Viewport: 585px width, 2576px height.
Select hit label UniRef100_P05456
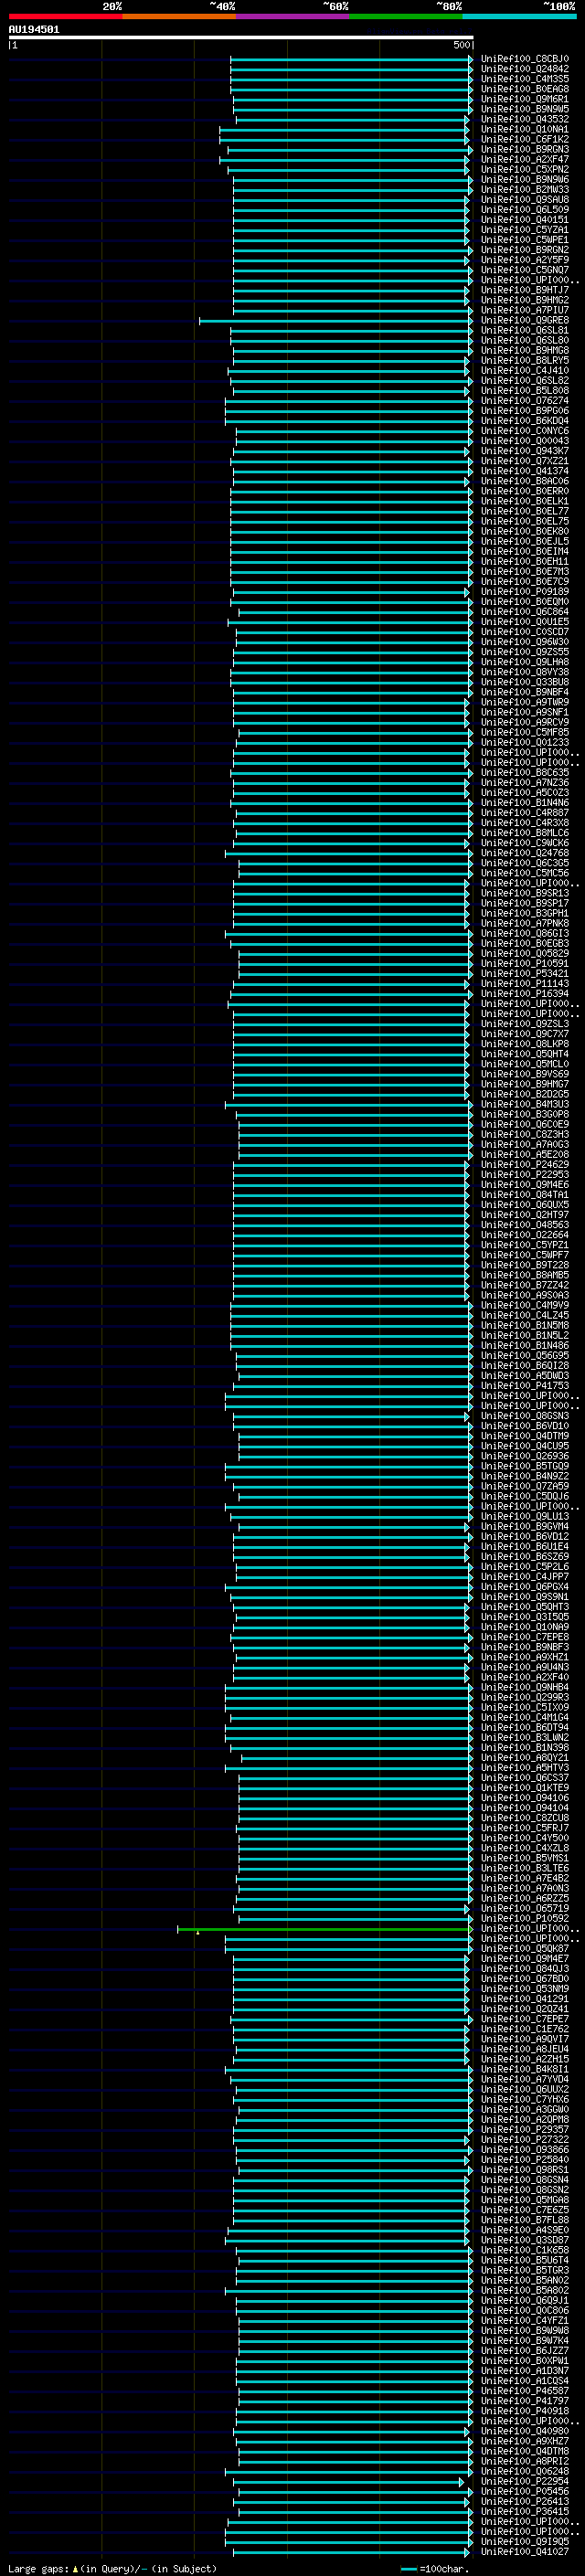click(x=524, y=2491)
